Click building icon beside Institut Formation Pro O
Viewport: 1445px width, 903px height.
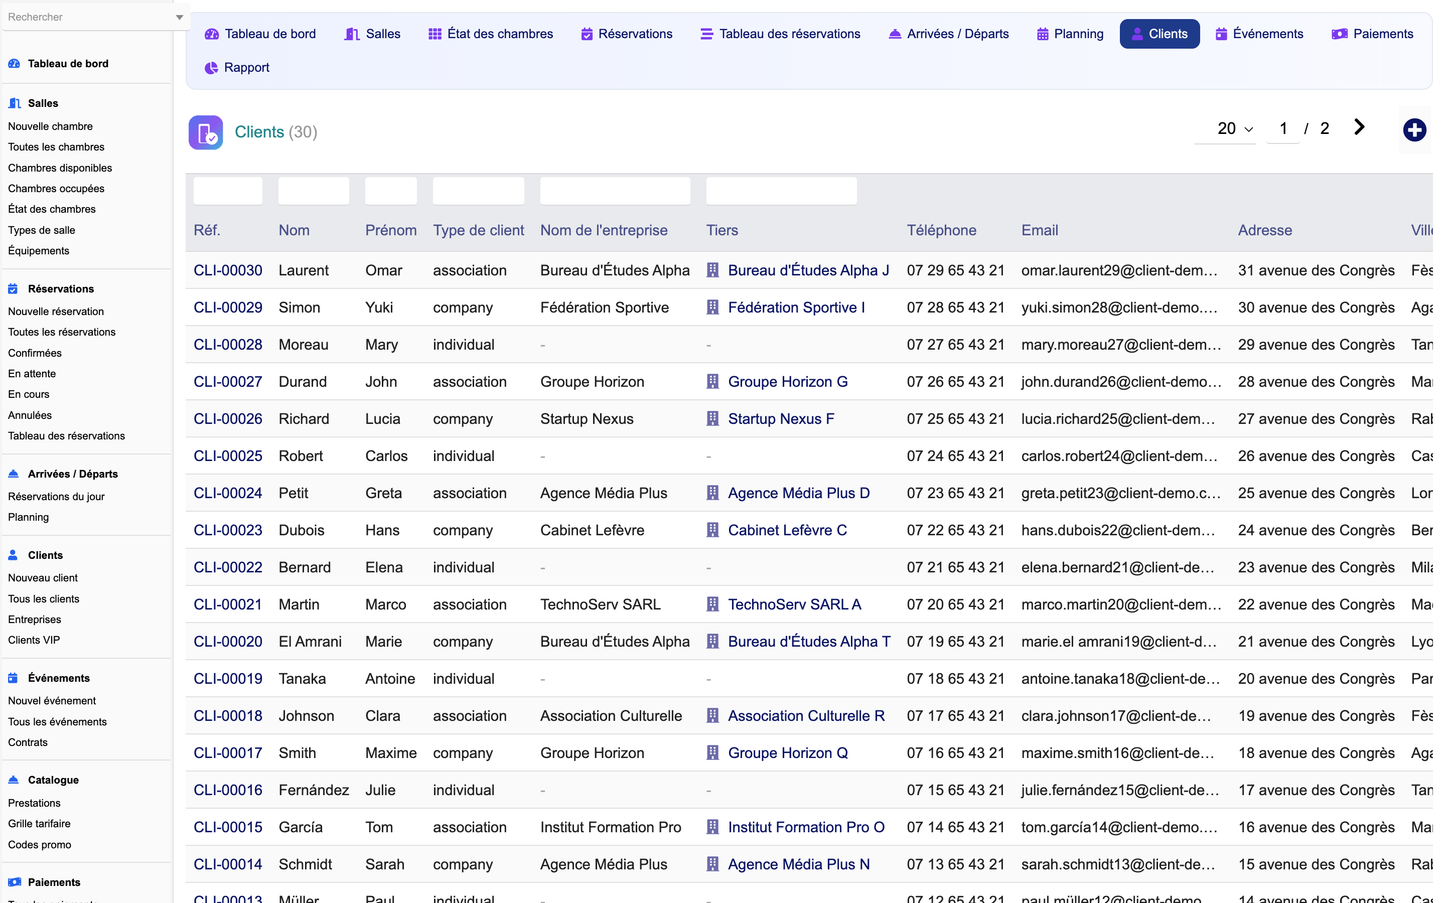[713, 827]
